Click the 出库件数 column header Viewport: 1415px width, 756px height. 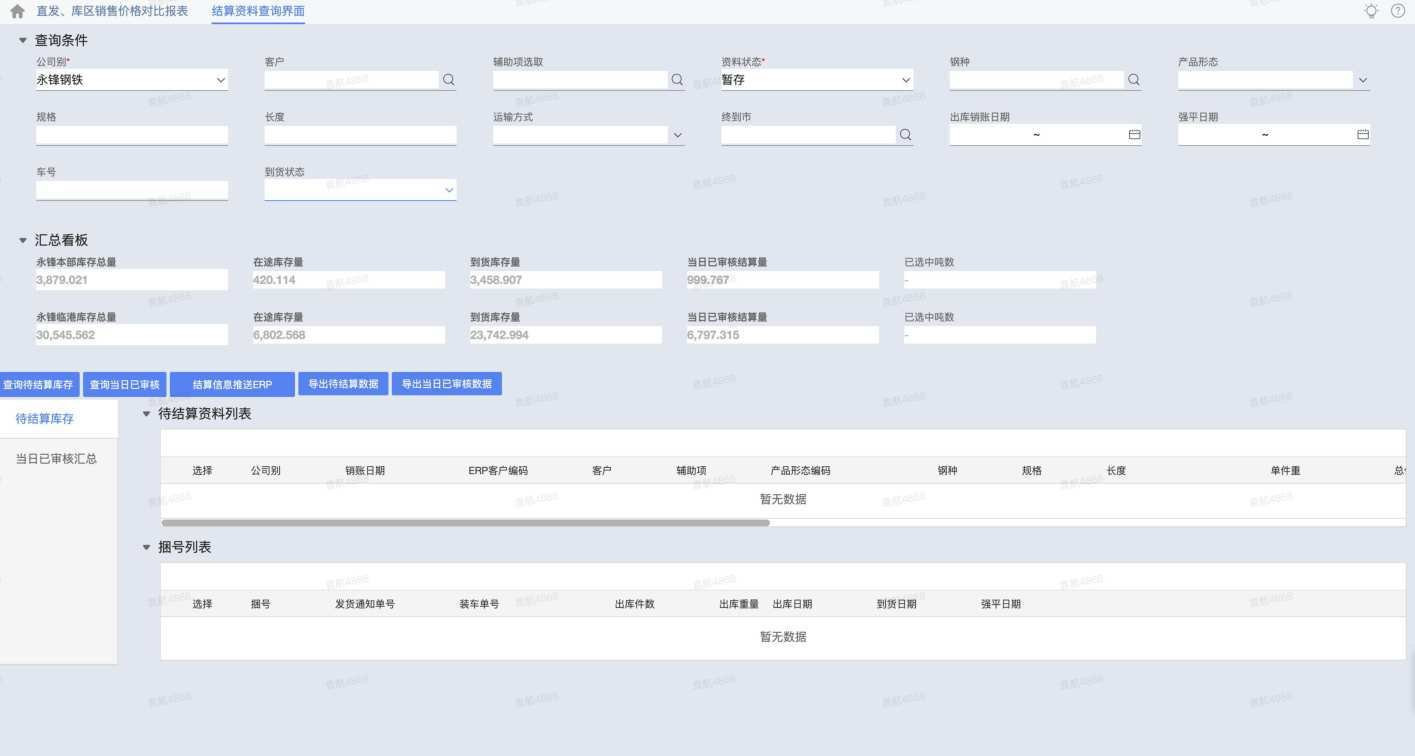click(634, 604)
